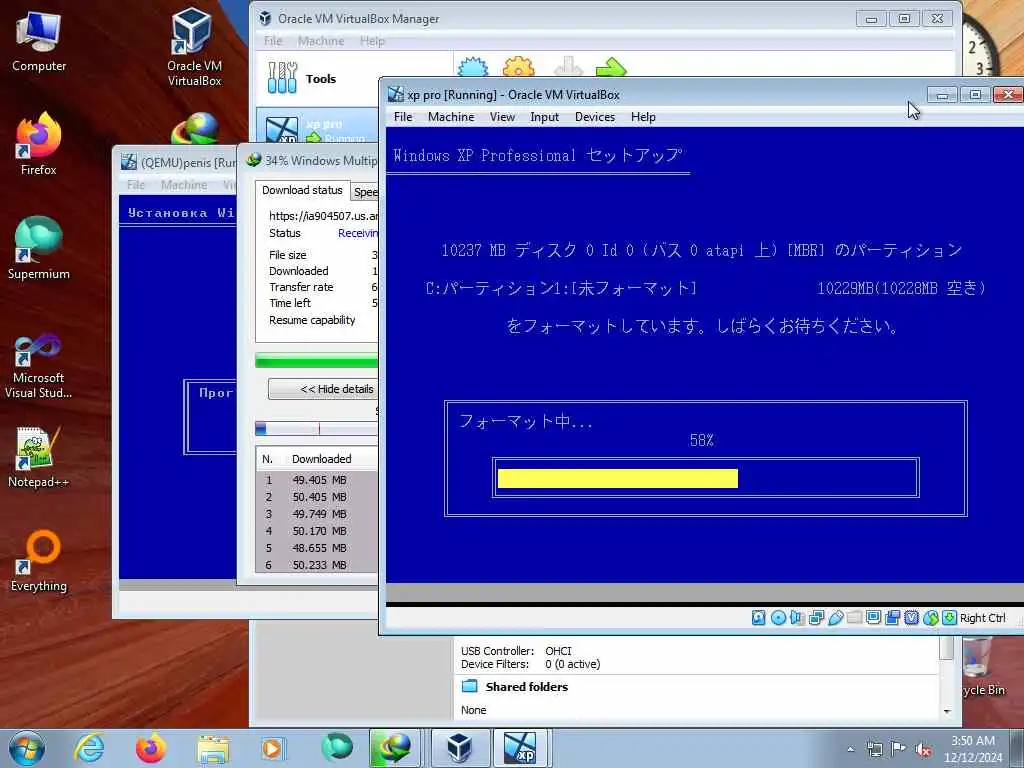Image resolution: width=1024 pixels, height=768 pixels.
Task: Select the xp pro machine in Manager list
Action: coord(317,127)
